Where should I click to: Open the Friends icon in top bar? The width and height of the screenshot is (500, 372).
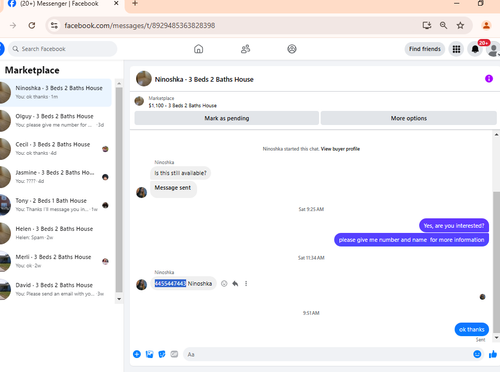245,49
